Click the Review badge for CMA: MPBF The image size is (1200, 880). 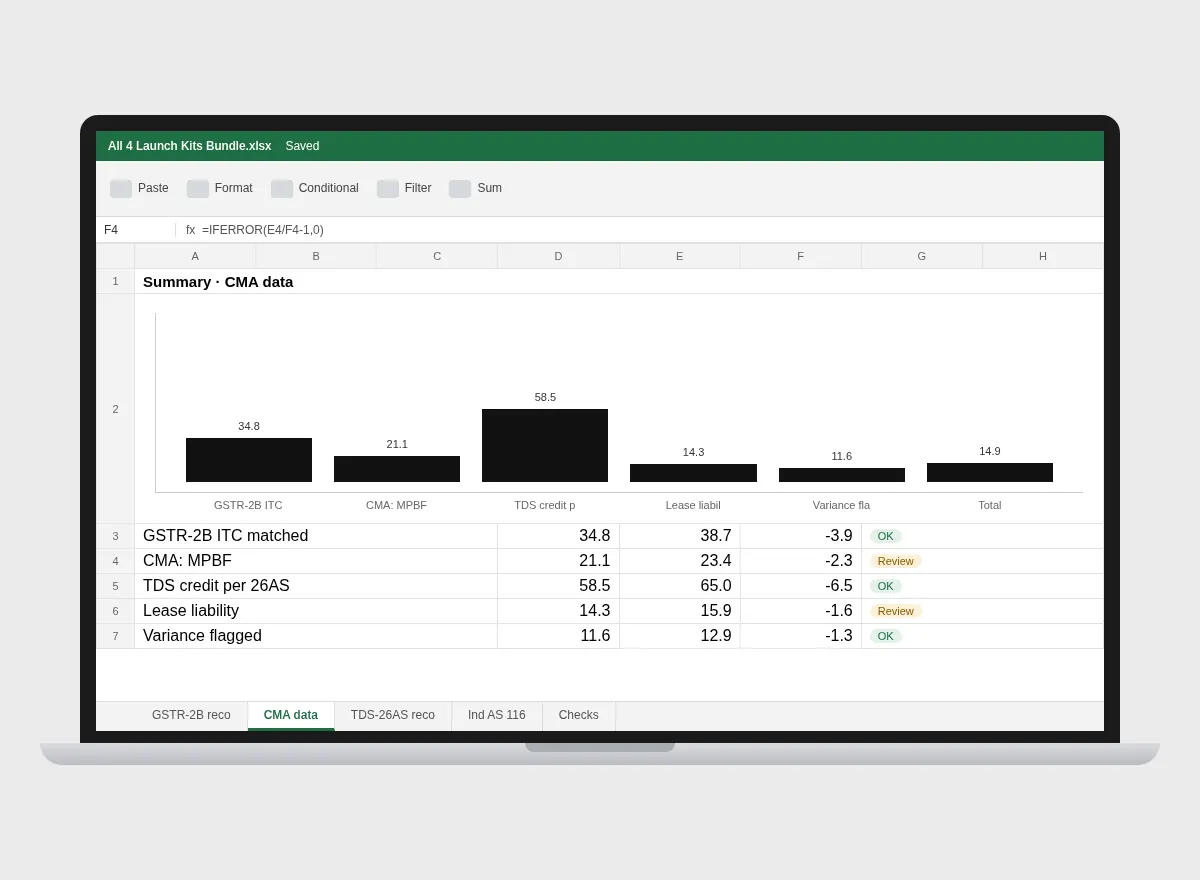[x=895, y=561]
